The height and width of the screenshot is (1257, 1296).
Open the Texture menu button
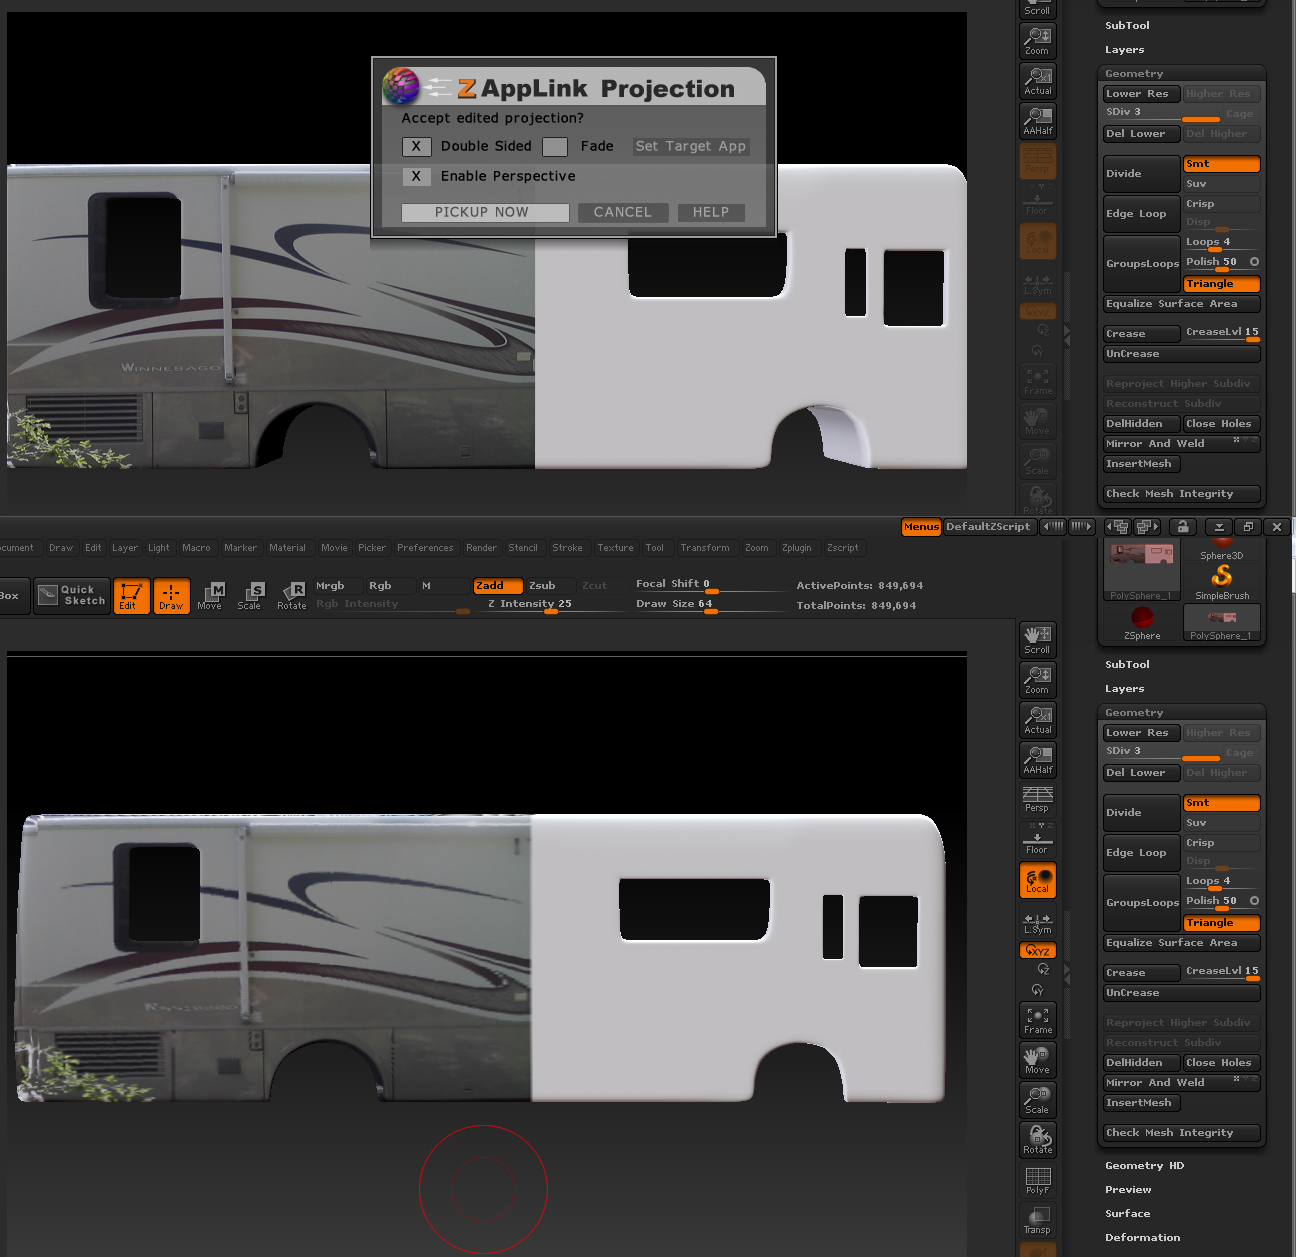click(615, 548)
